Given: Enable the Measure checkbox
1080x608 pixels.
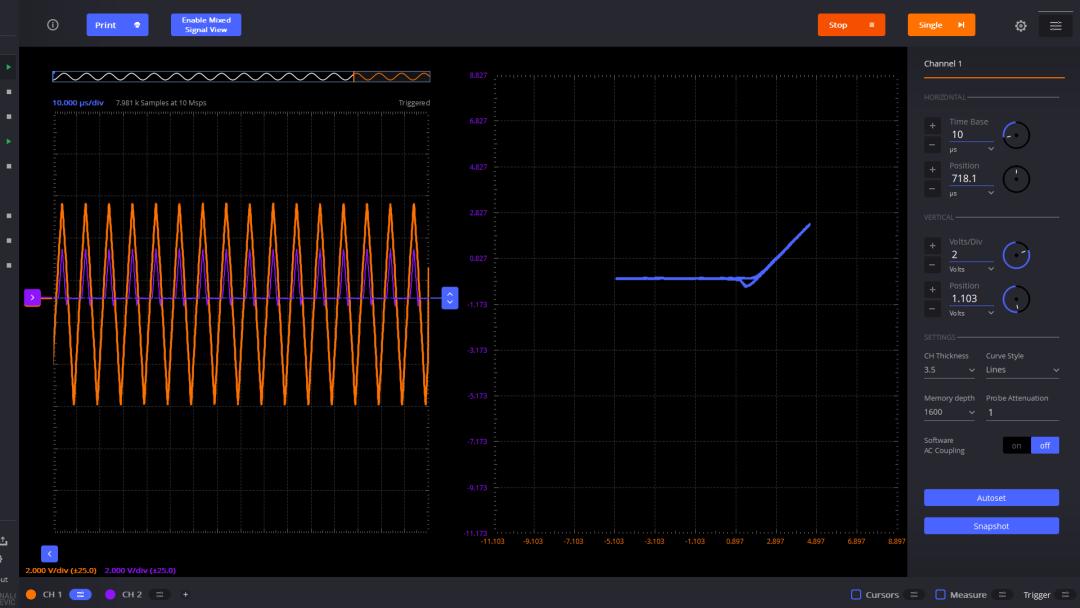Looking at the screenshot, I should pos(940,595).
